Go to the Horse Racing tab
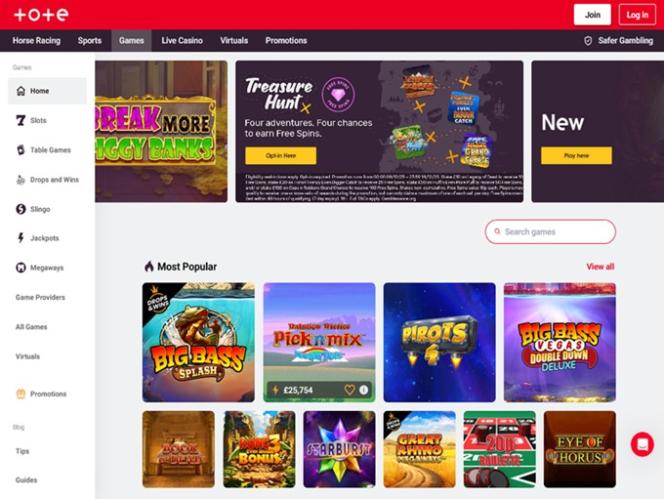Viewport: 664px width, 499px height. pos(36,41)
